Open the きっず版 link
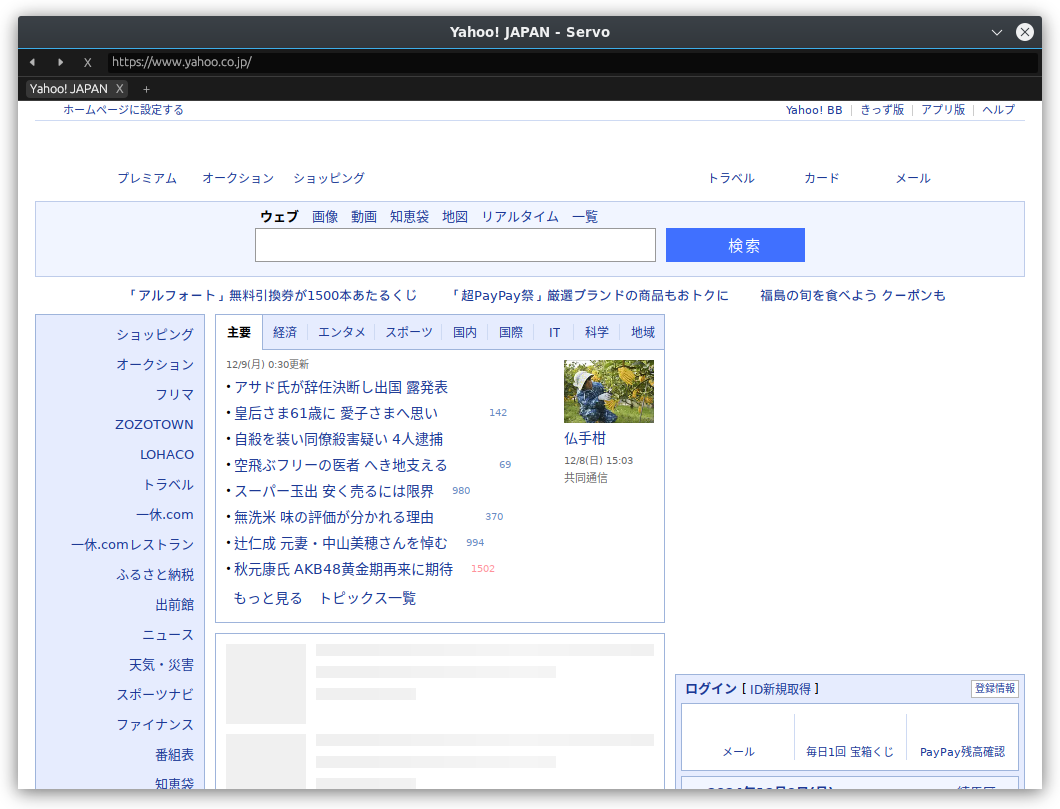This screenshot has width=1060, height=809. click(x=882, y=109)
